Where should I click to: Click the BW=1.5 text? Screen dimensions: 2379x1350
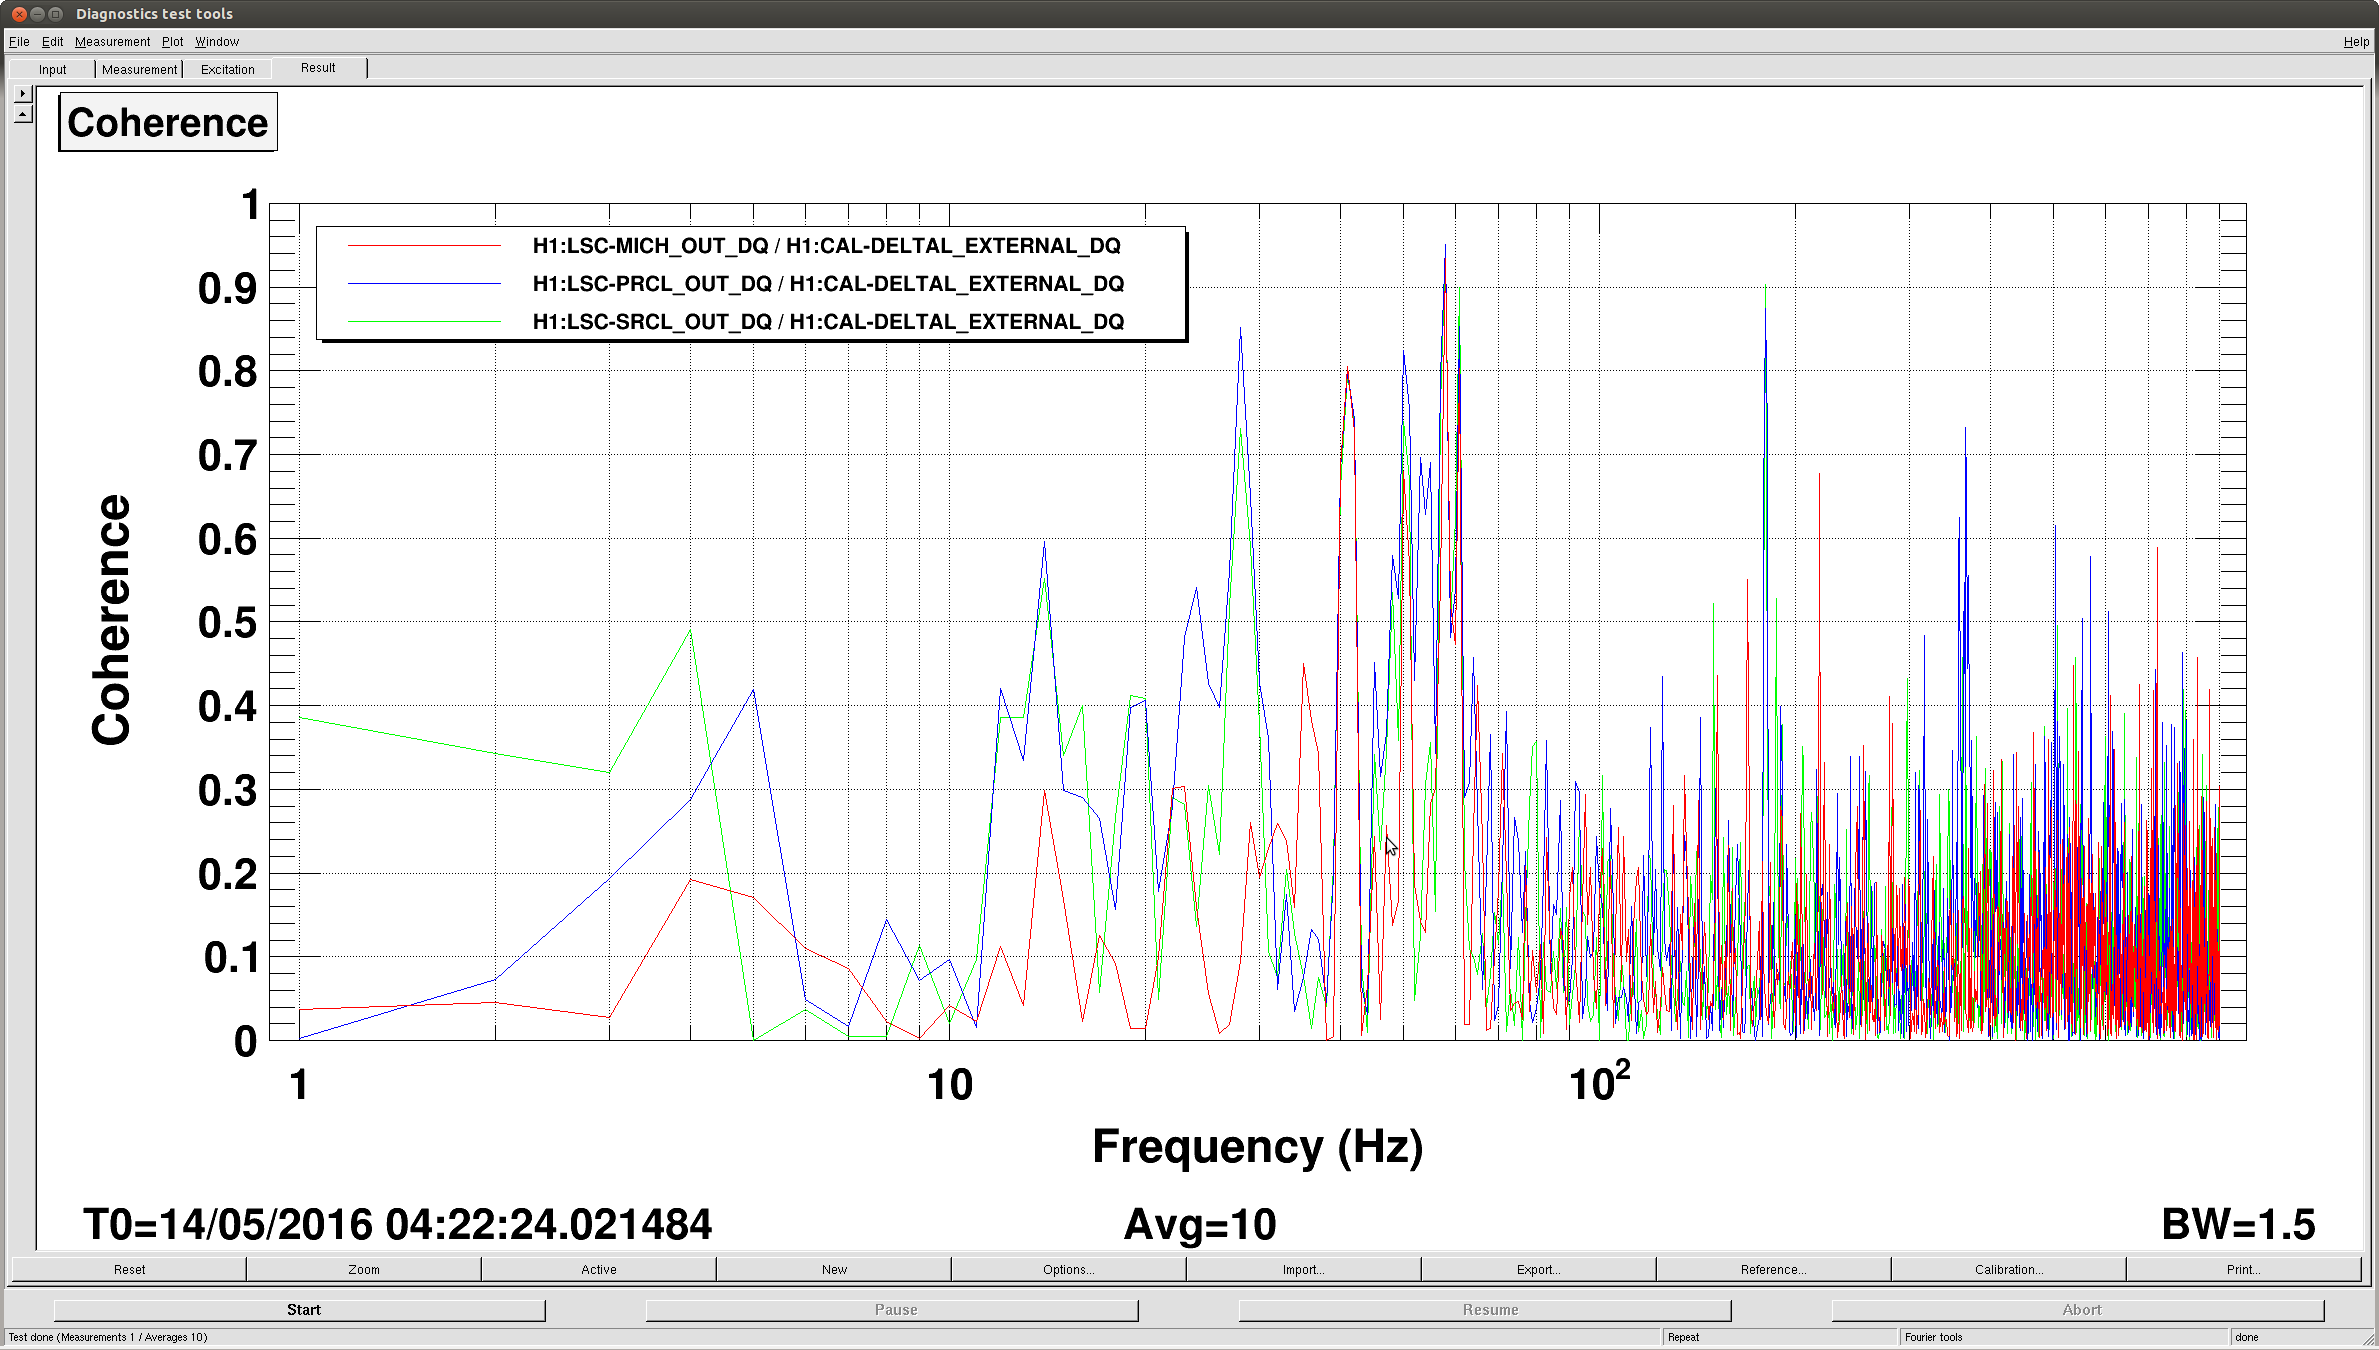[x=2238, y=1224]
